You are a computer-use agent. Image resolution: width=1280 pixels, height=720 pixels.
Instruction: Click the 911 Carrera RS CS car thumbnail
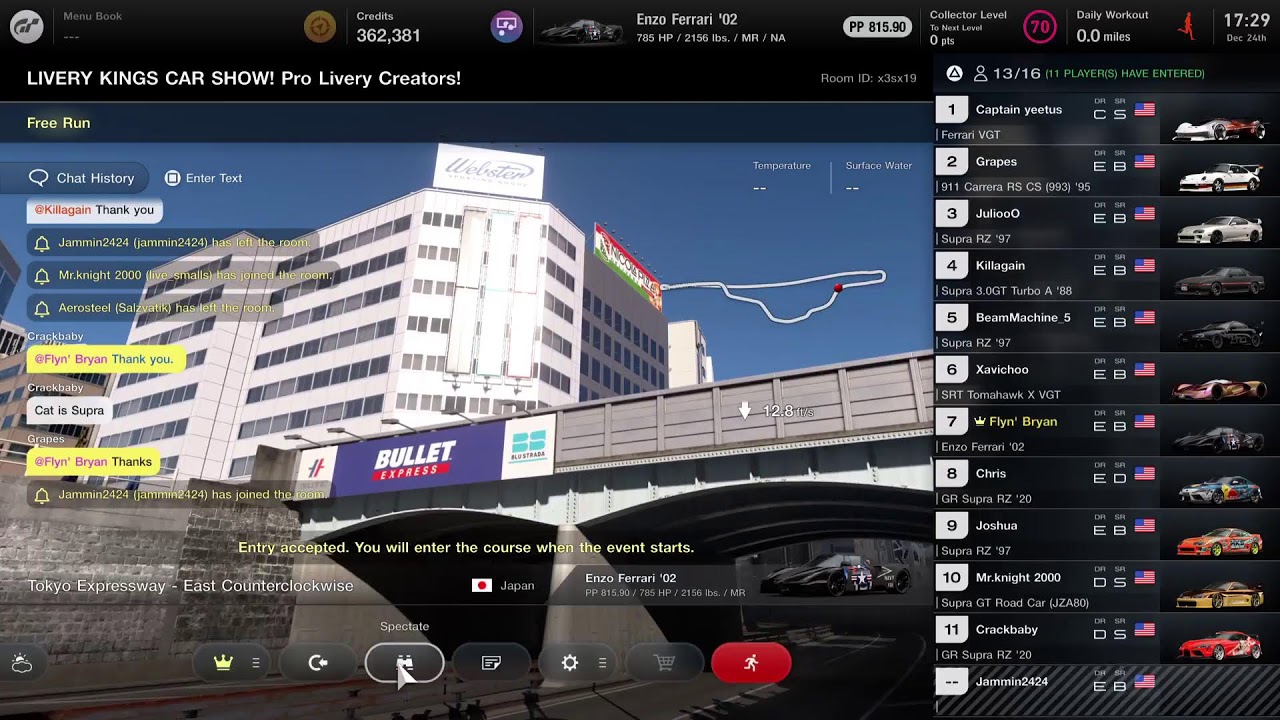click(1220, 178)
